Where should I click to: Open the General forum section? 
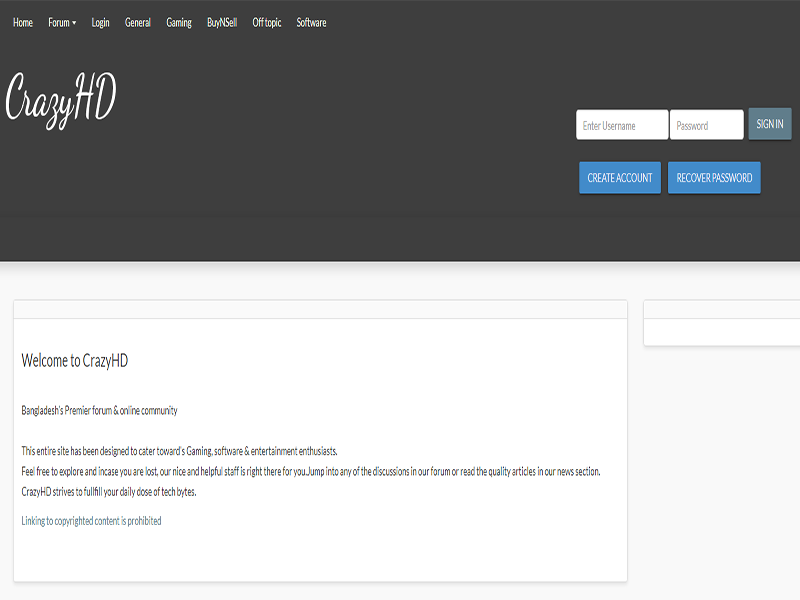(x=138, y=22)
